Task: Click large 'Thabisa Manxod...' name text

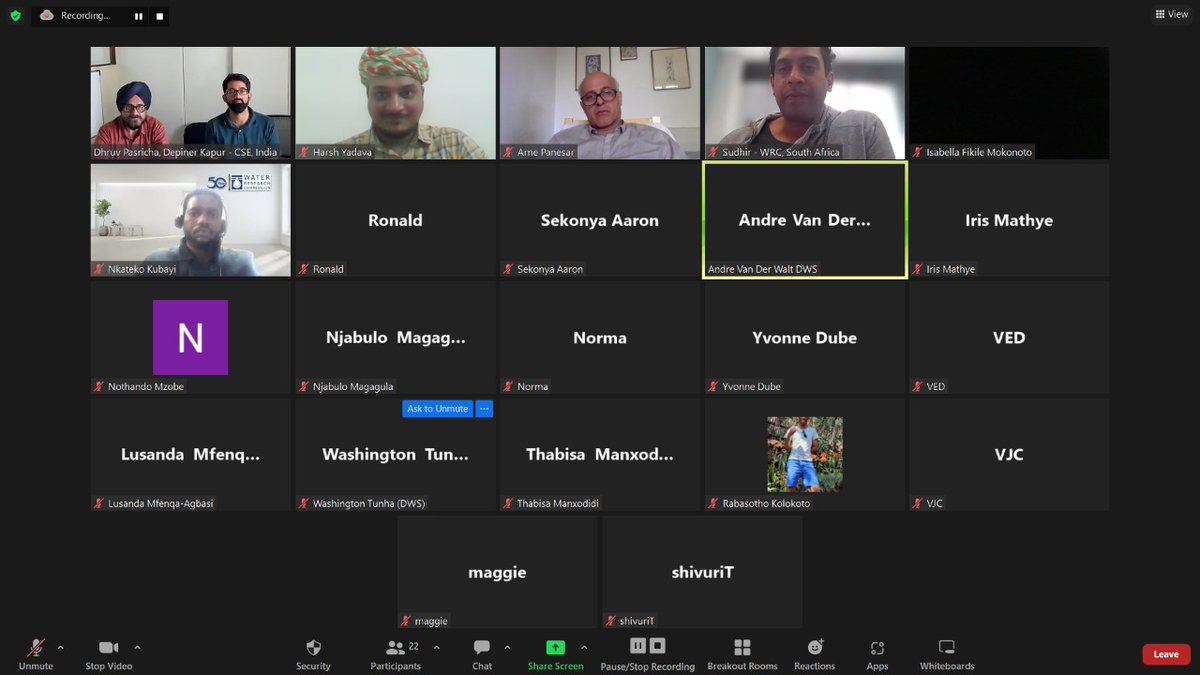Action: 600,454
